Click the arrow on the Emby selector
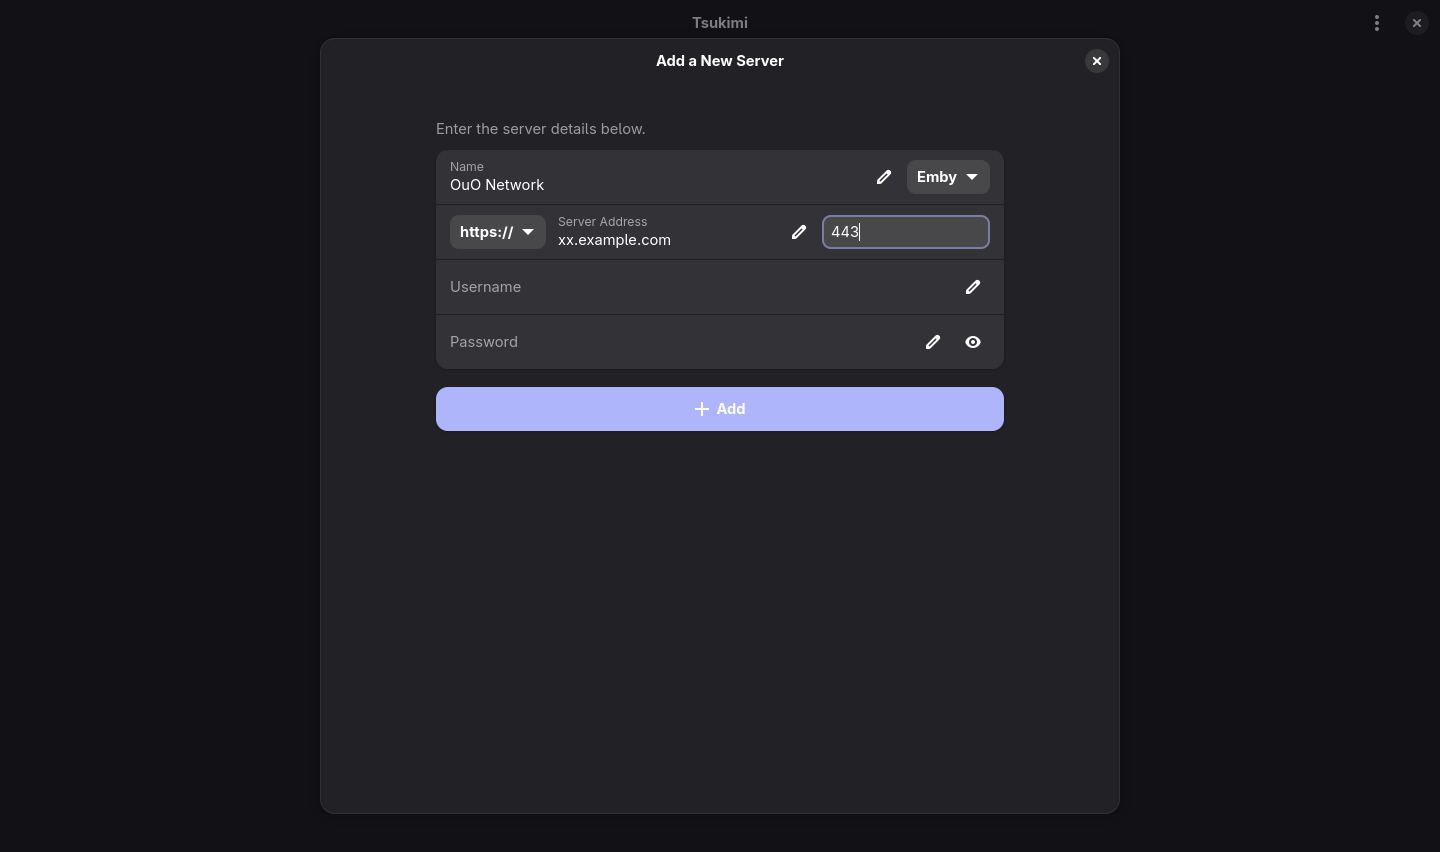The height and width of the screenshot is (852, 1440). (972, 177)
